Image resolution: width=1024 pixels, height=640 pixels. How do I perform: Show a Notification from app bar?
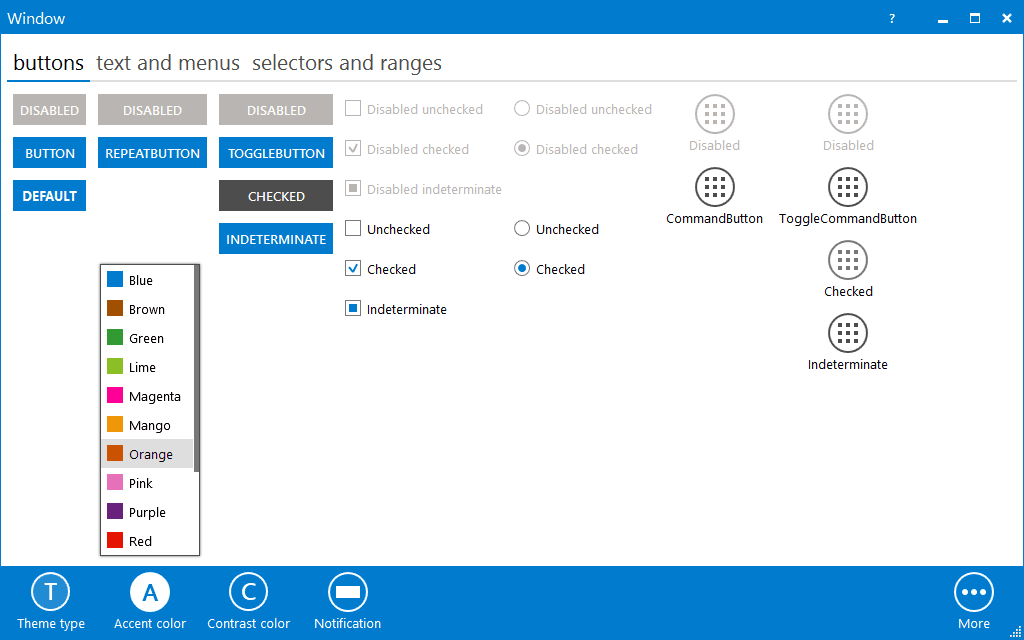pos(347,592)
